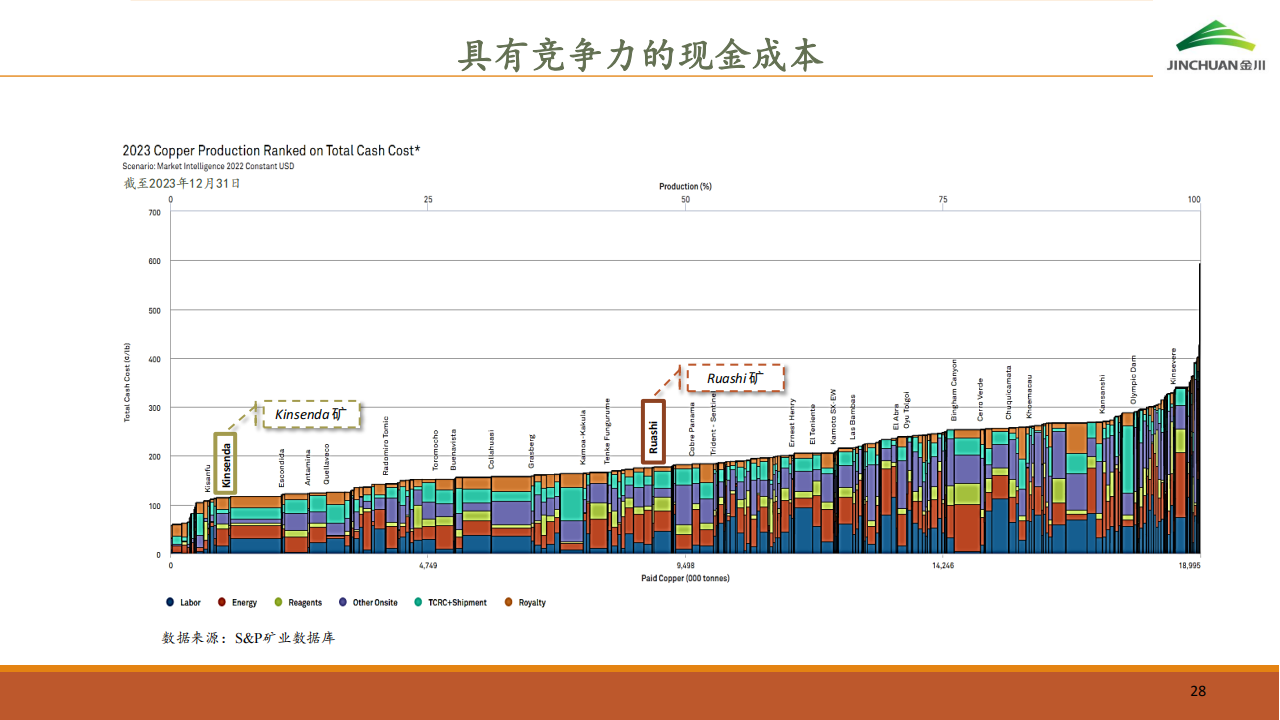Click the 700 value on the cost axis

point(154,213)
